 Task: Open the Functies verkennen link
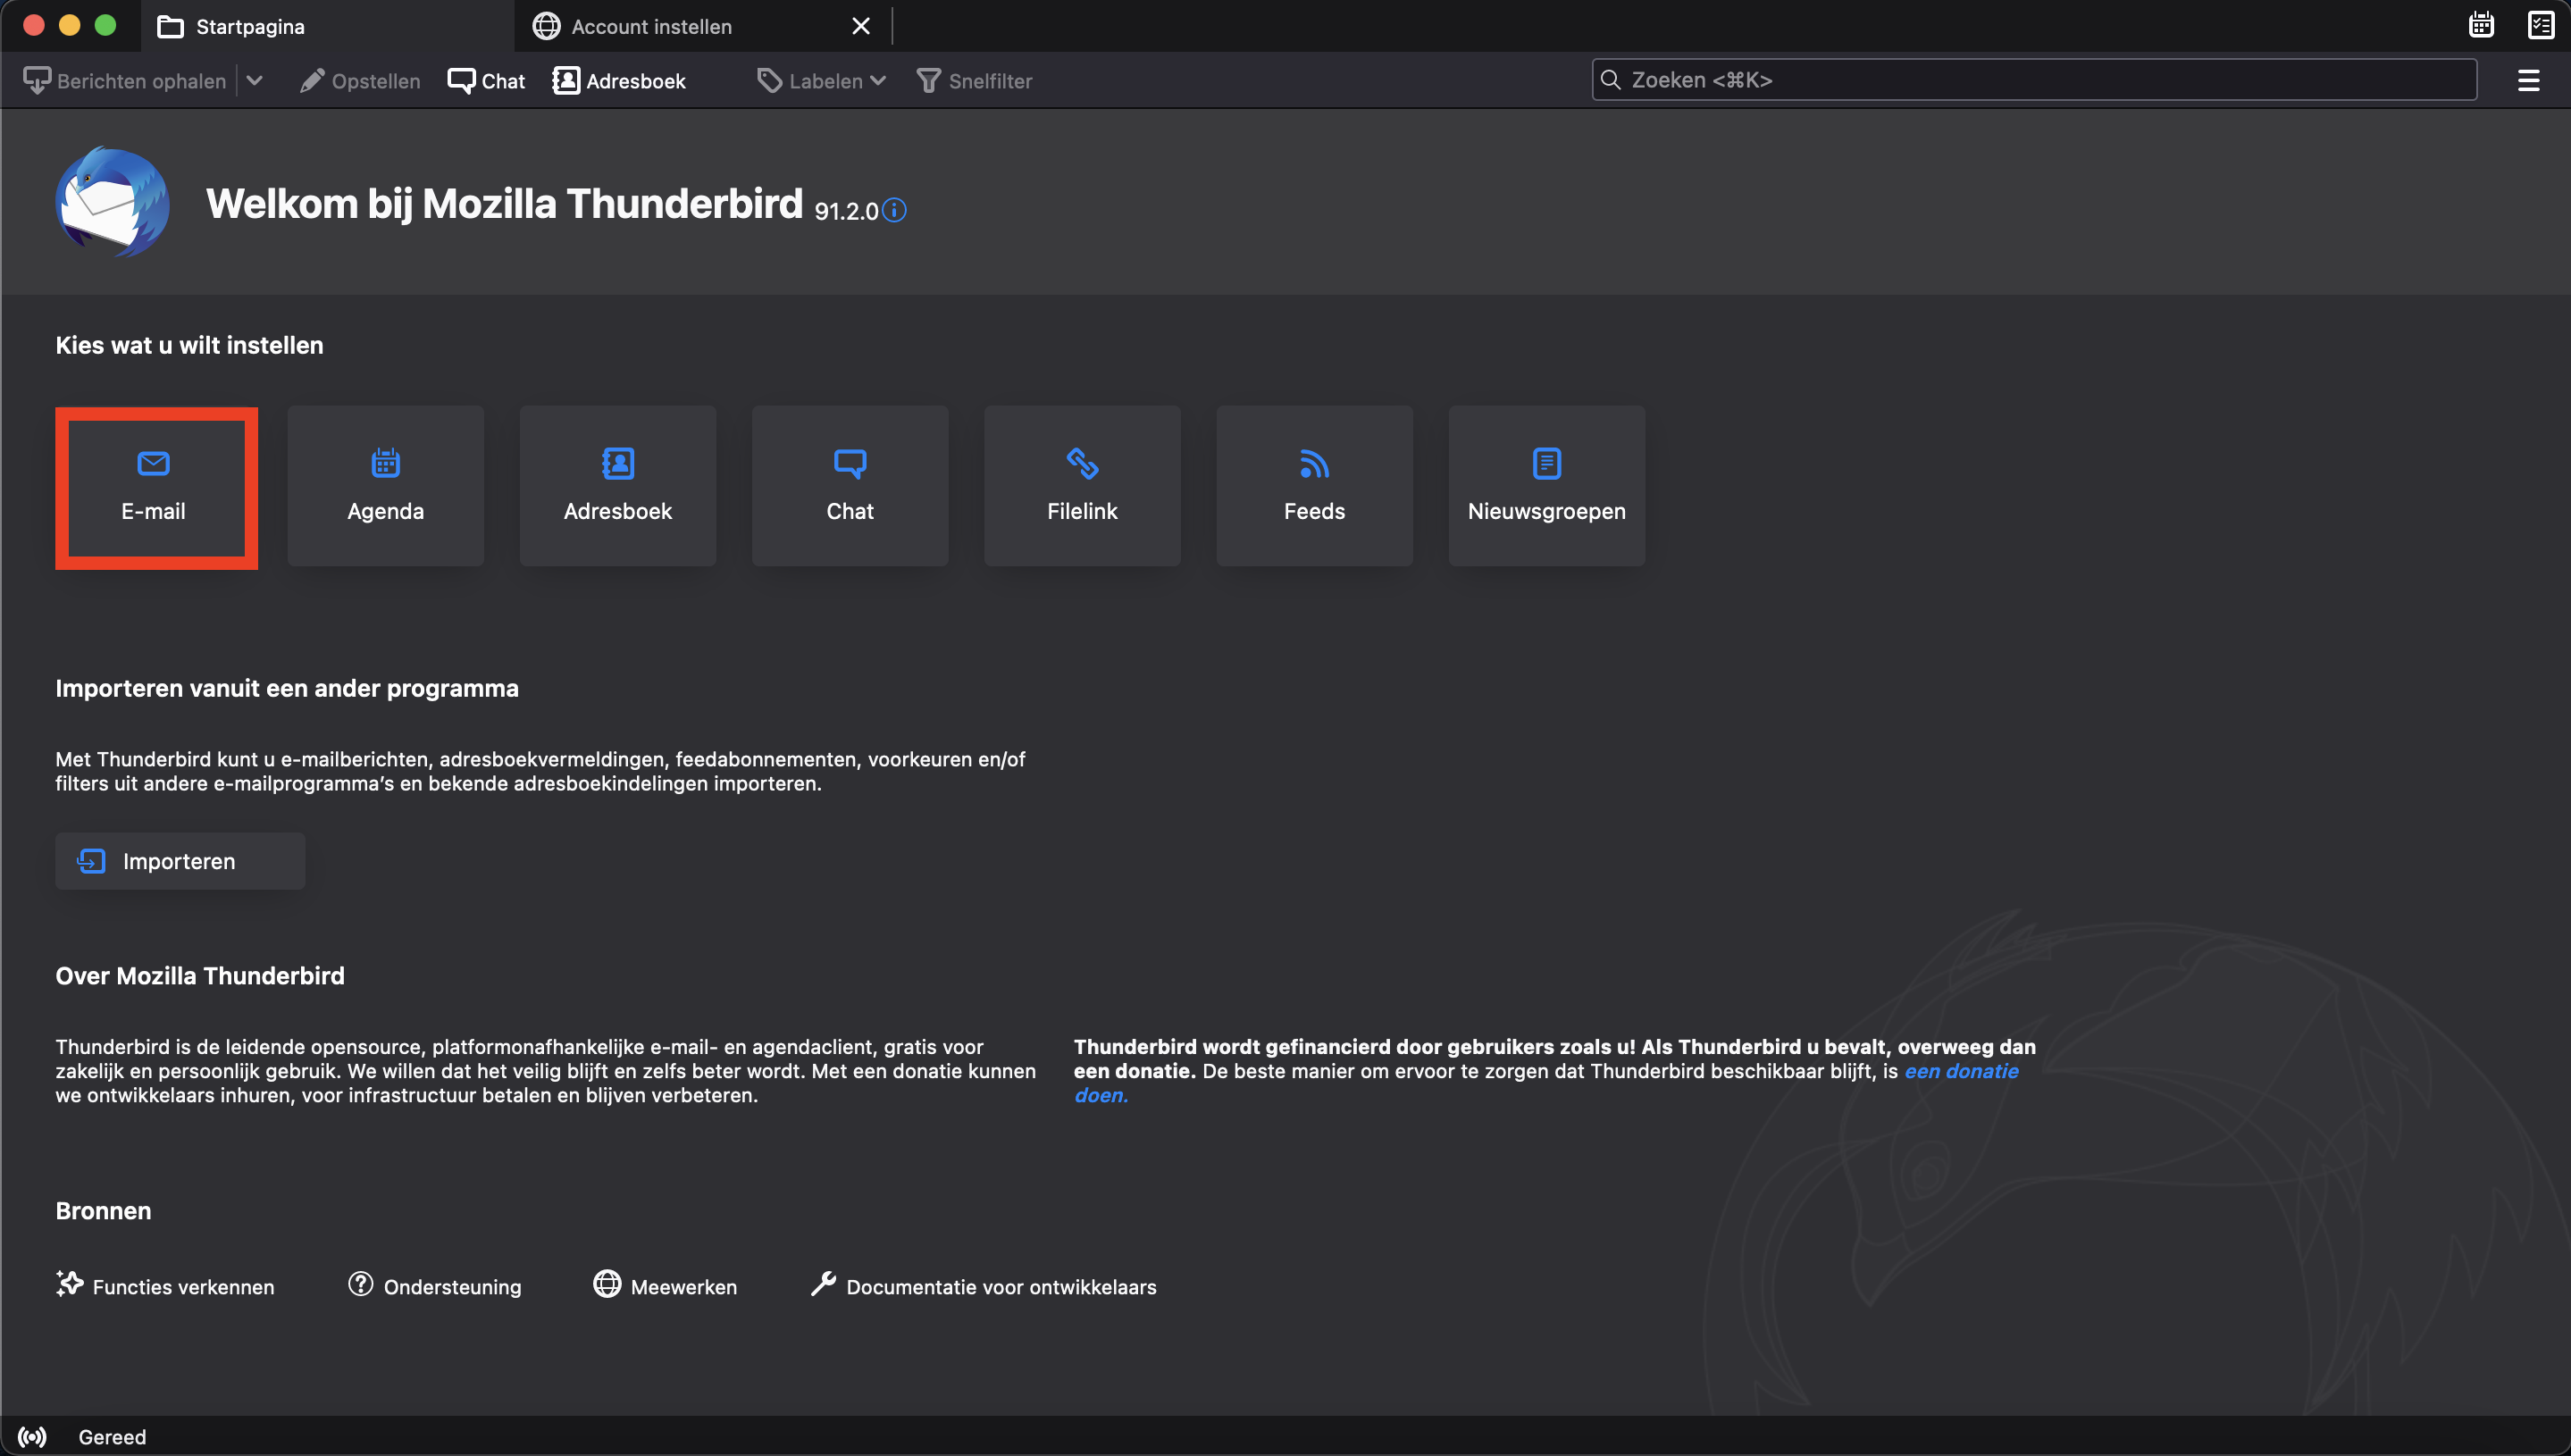tap(165, 1286)
